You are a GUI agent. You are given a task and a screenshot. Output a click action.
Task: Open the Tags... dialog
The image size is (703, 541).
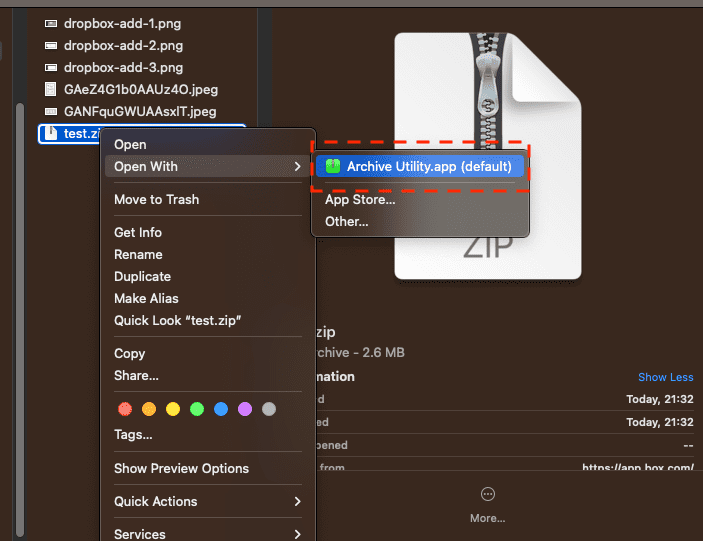click(208, 434)
